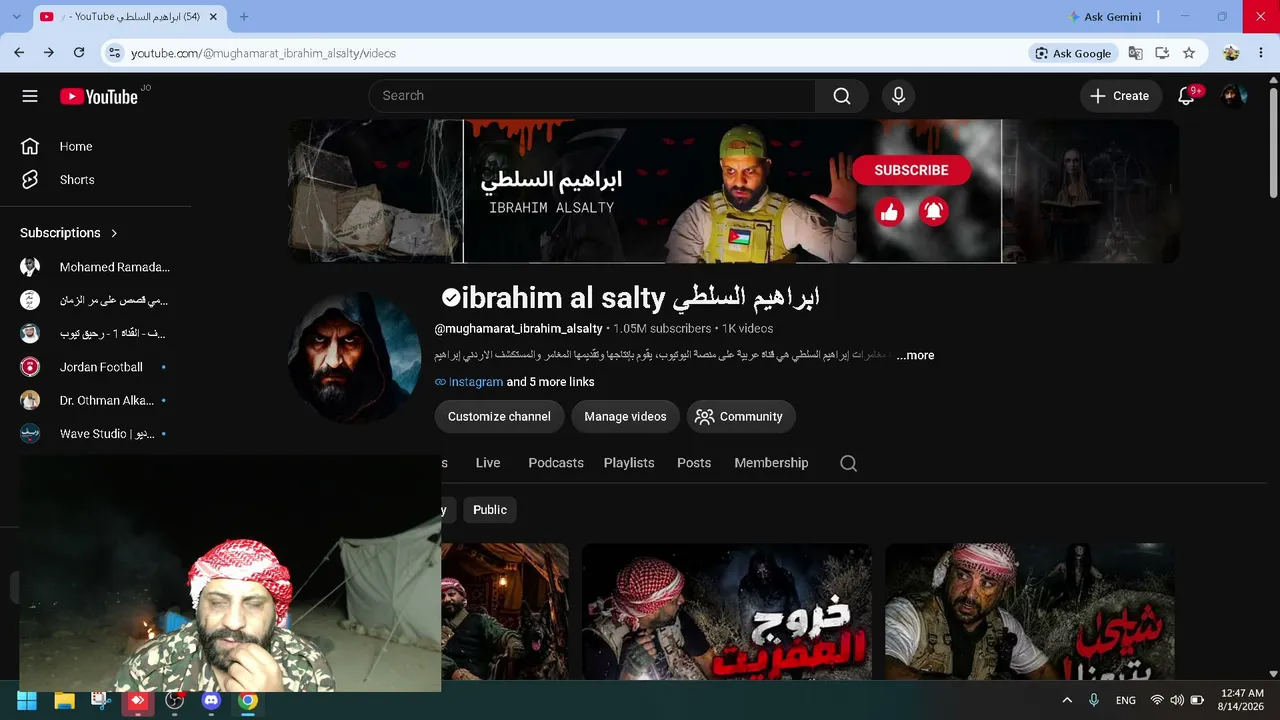Open the Chrome three-dot menu
Viewport: 1280px width, 720px height.
coord(1260,53)
